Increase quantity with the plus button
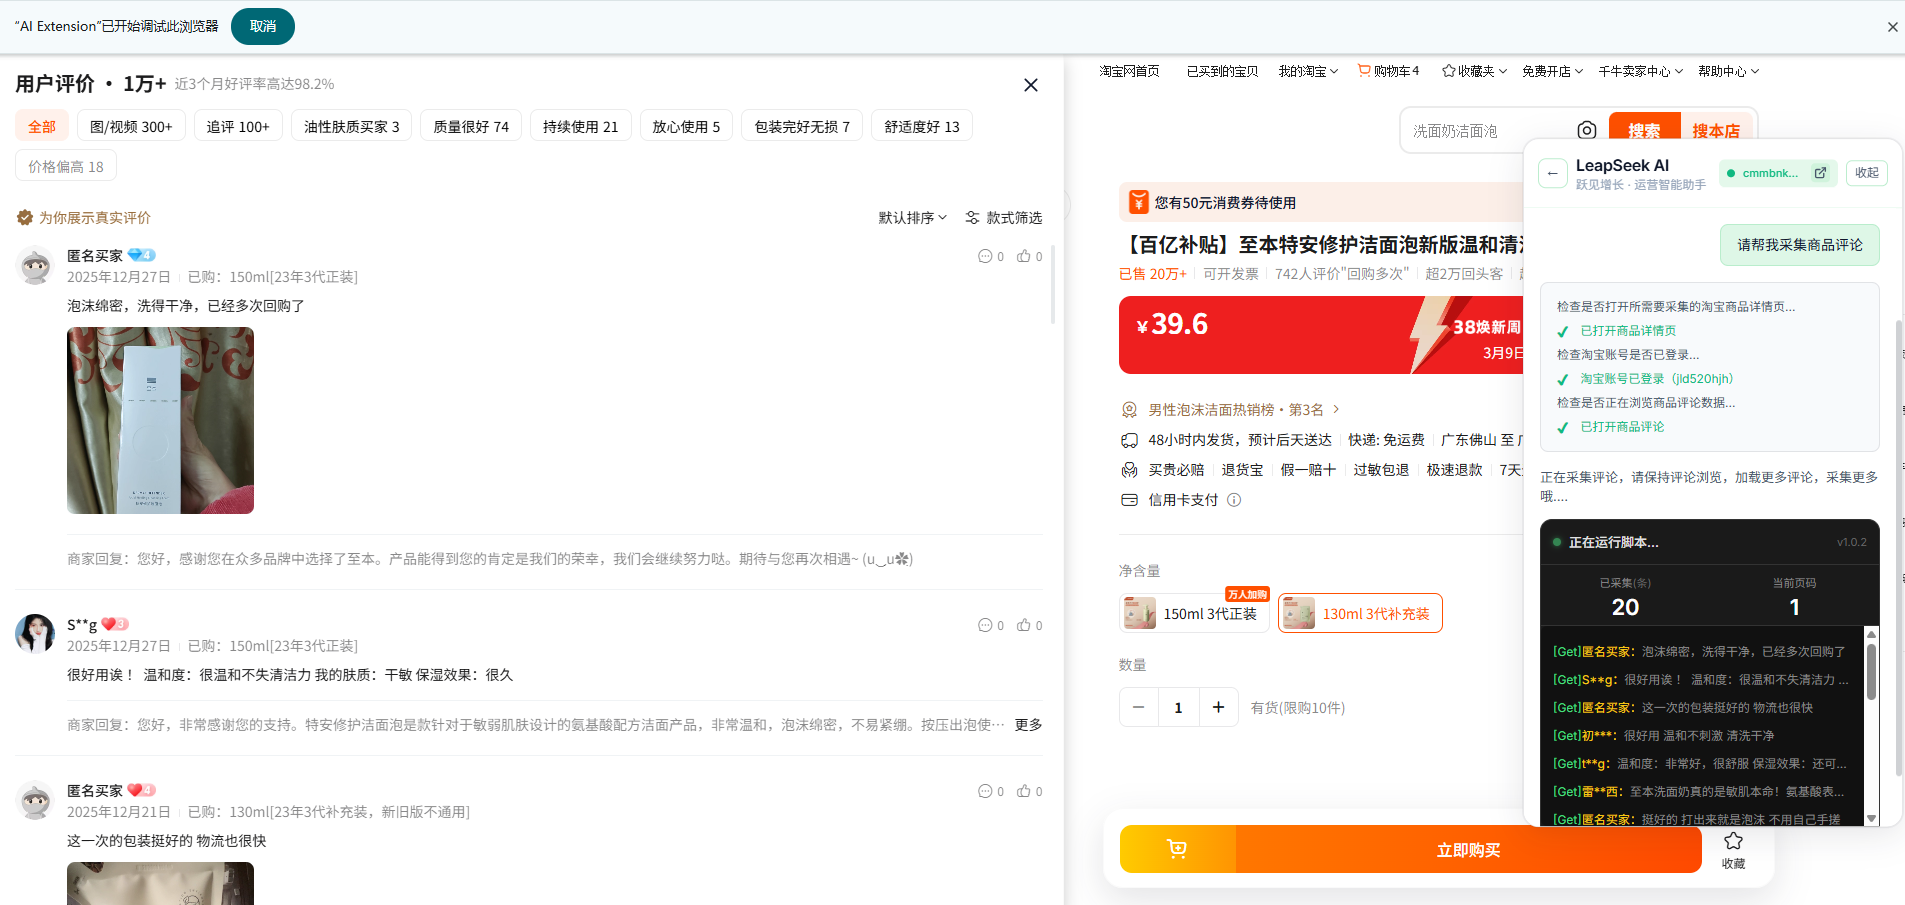1905x905 pixels. [x=1218, y=708]
